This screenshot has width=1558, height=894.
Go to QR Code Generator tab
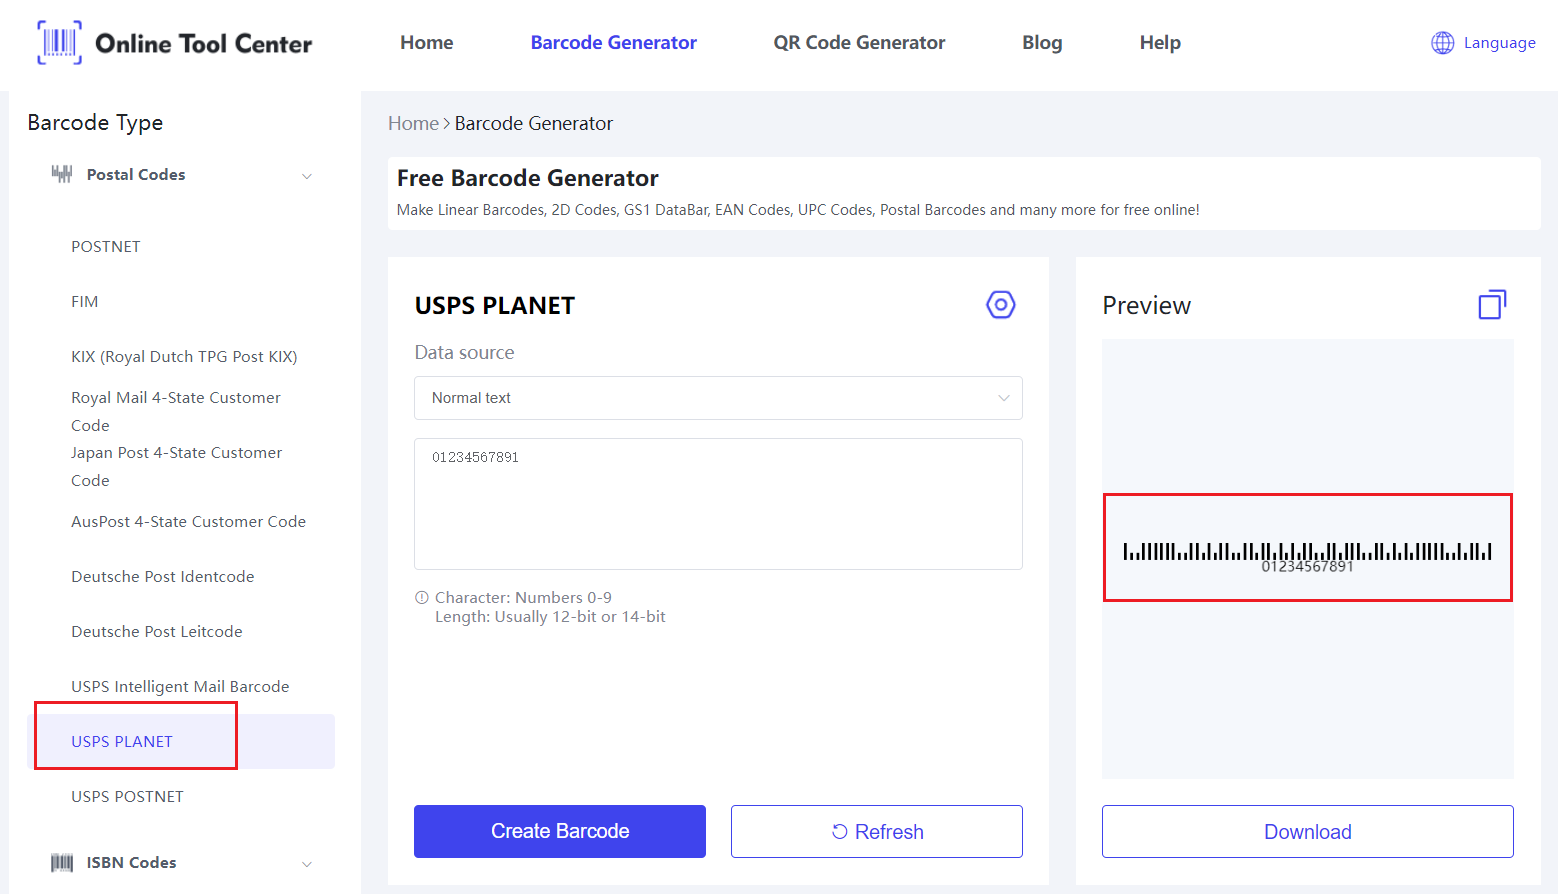pos(859,43)
